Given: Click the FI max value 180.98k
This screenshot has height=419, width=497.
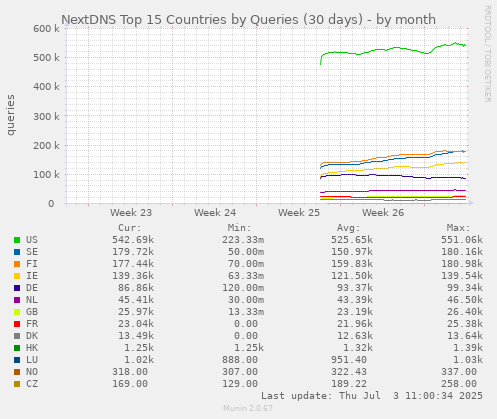Looking at the screenshot, I should click(x=462, y=264).
